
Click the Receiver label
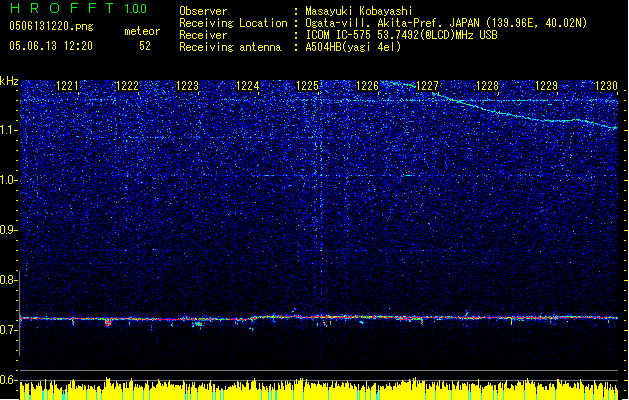click(x=203, y=35)
